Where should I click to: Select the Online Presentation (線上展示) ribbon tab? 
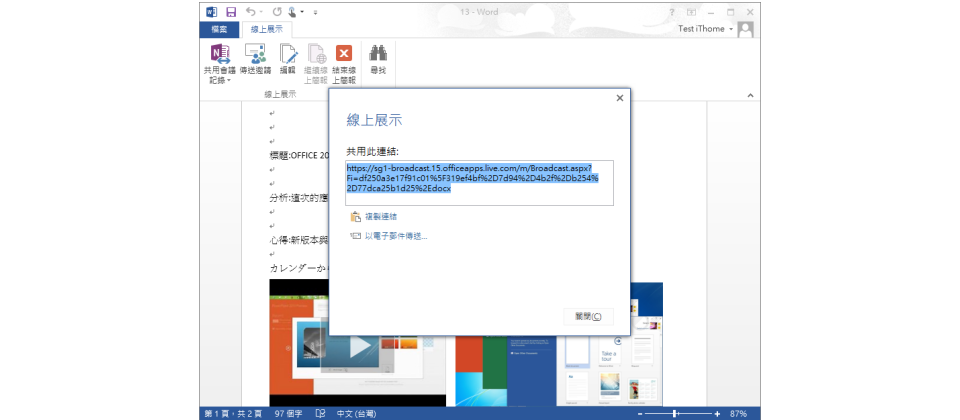point(266,29)
